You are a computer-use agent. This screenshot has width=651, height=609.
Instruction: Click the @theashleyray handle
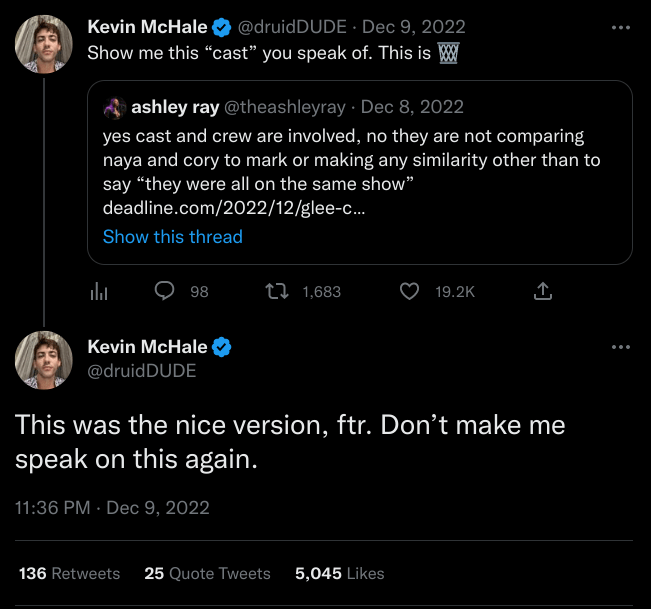[x=279, y=107]
